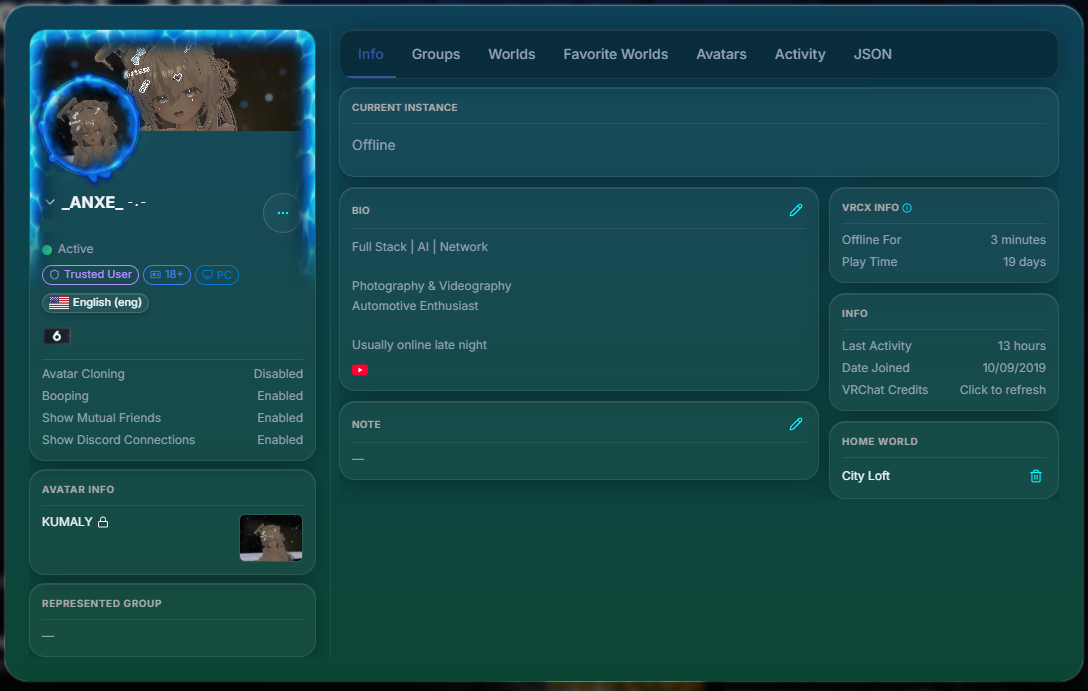
Task: Open the Activity tab
Action: (x=800, y=54)
